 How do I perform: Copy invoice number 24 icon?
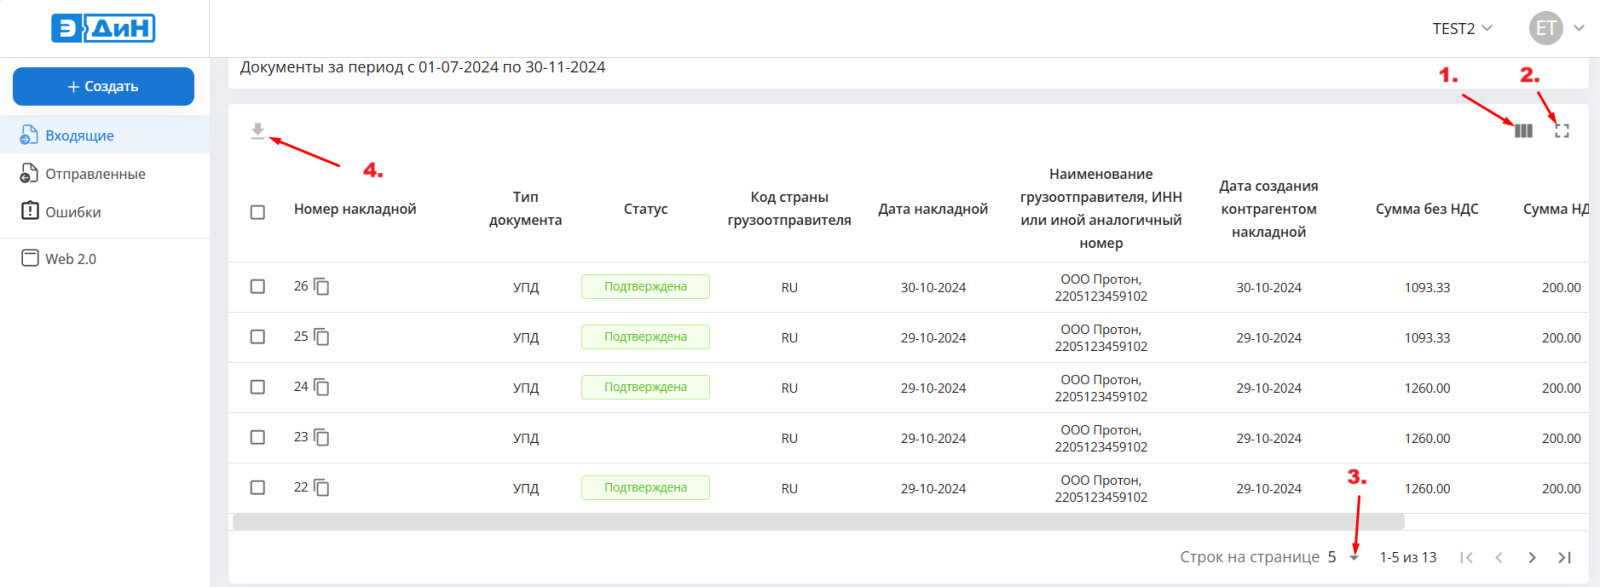(322, 387)
